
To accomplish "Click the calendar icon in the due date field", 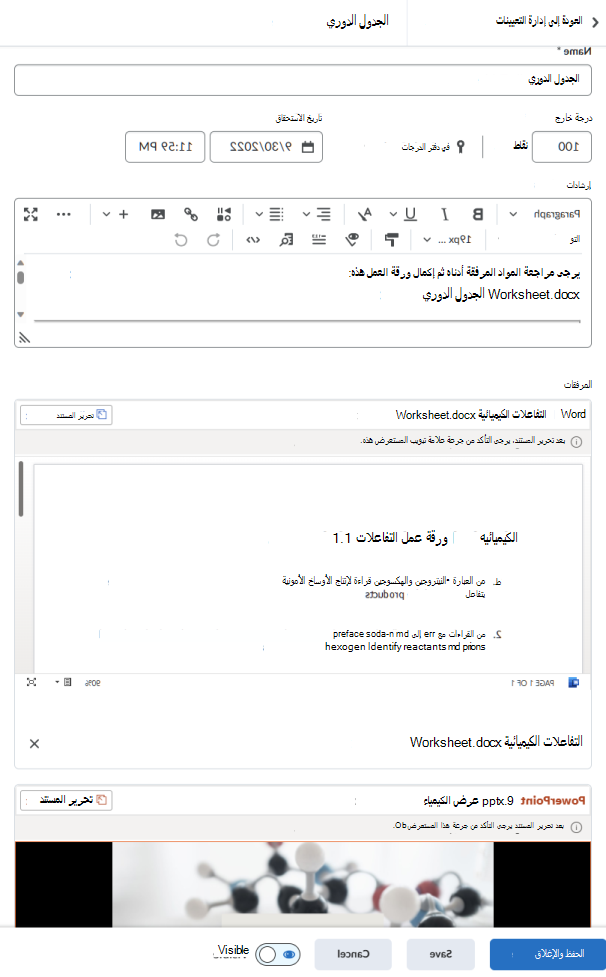I will pyautogui.click(x=308, y=147).
